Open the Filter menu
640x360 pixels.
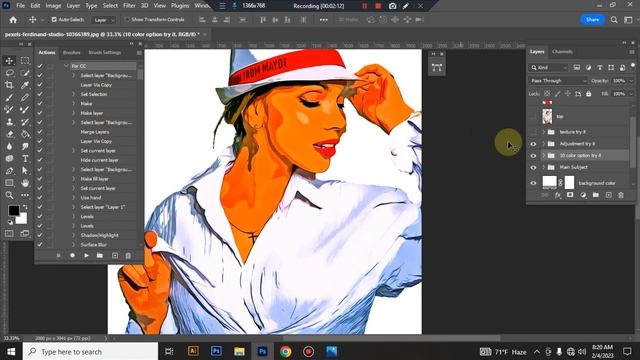pyautogui.click(x=129, y=6)
